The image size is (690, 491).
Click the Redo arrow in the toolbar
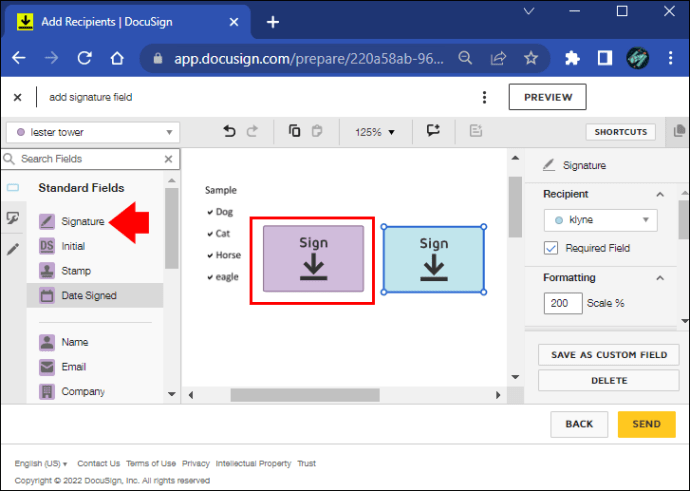pyautogui.click(x=252, y=131)
